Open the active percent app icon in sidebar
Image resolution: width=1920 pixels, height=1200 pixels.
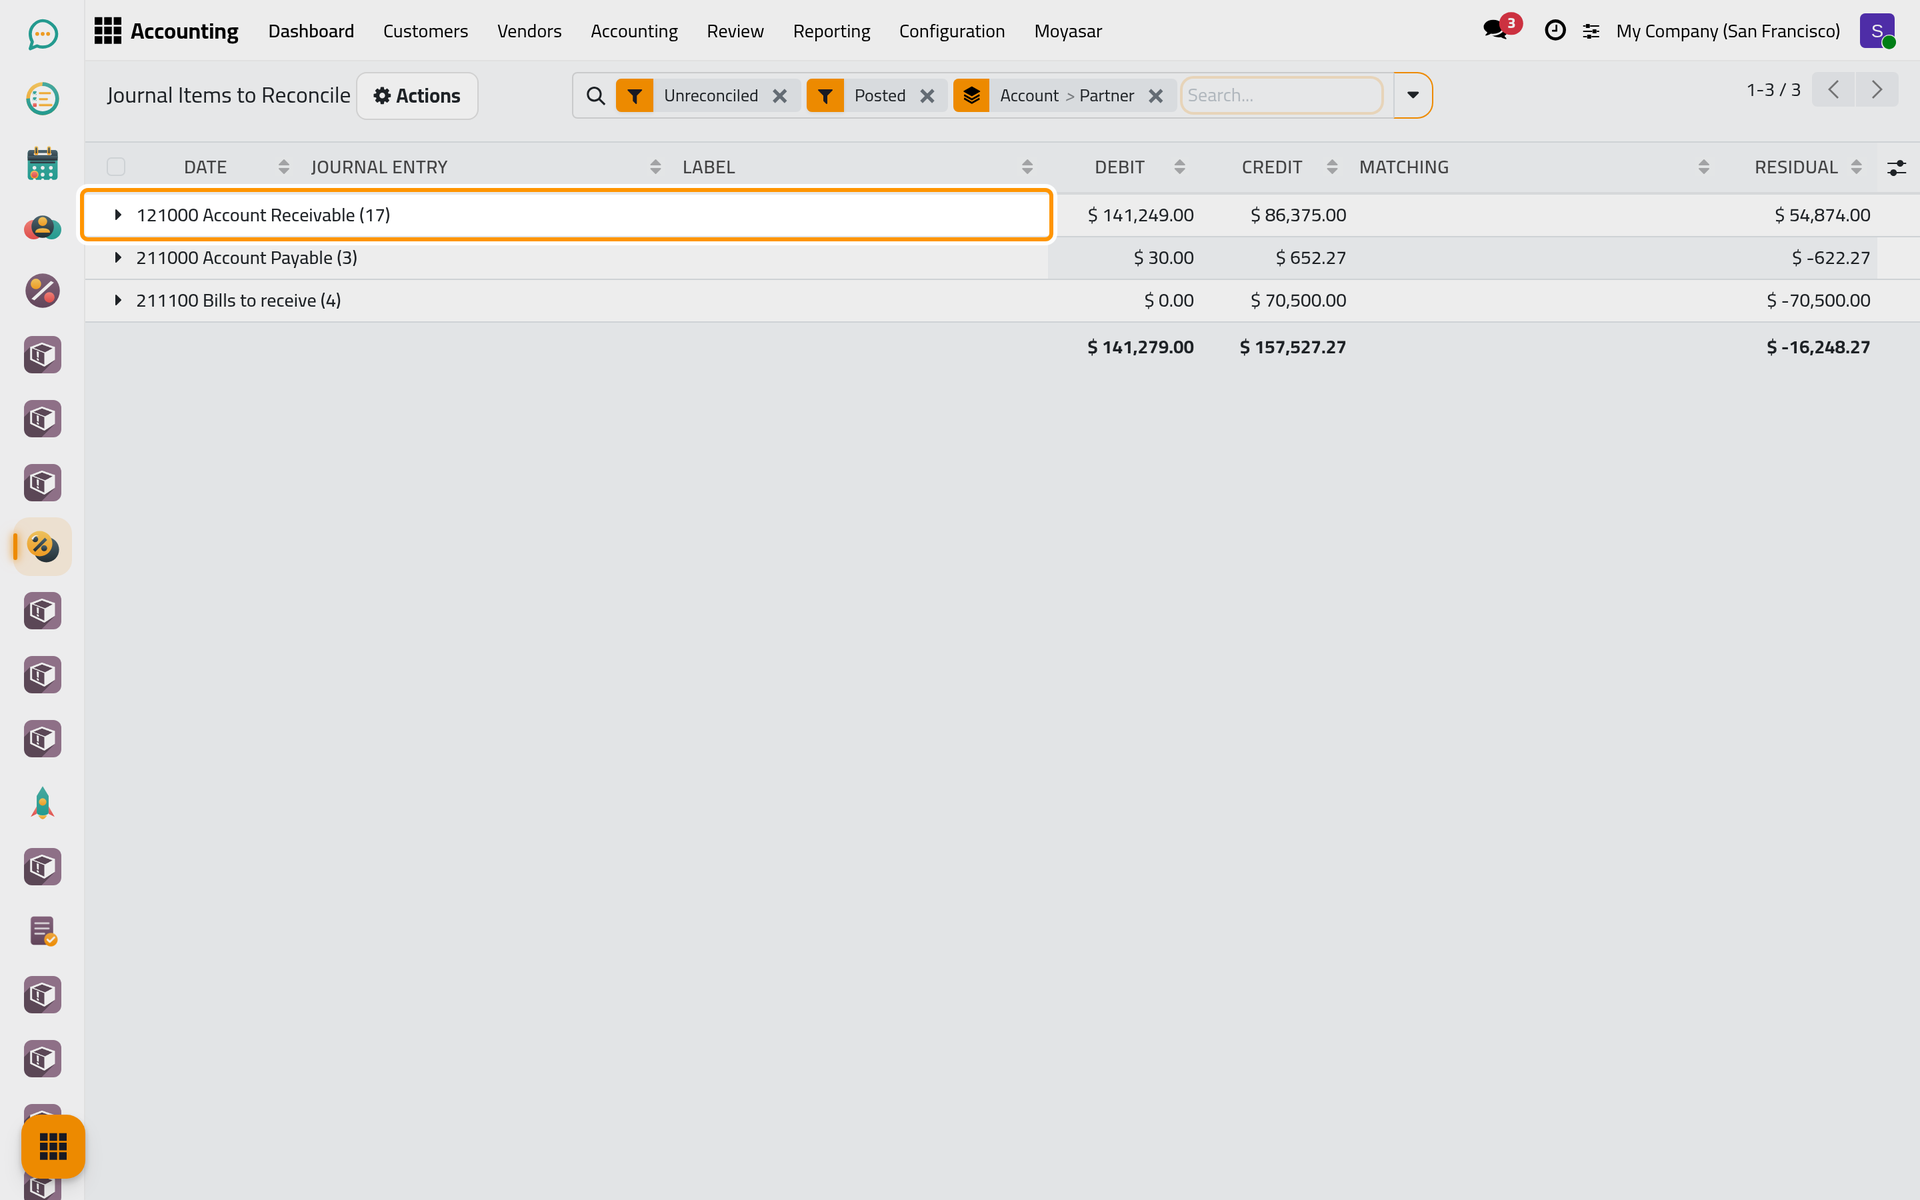pos(42,547)
